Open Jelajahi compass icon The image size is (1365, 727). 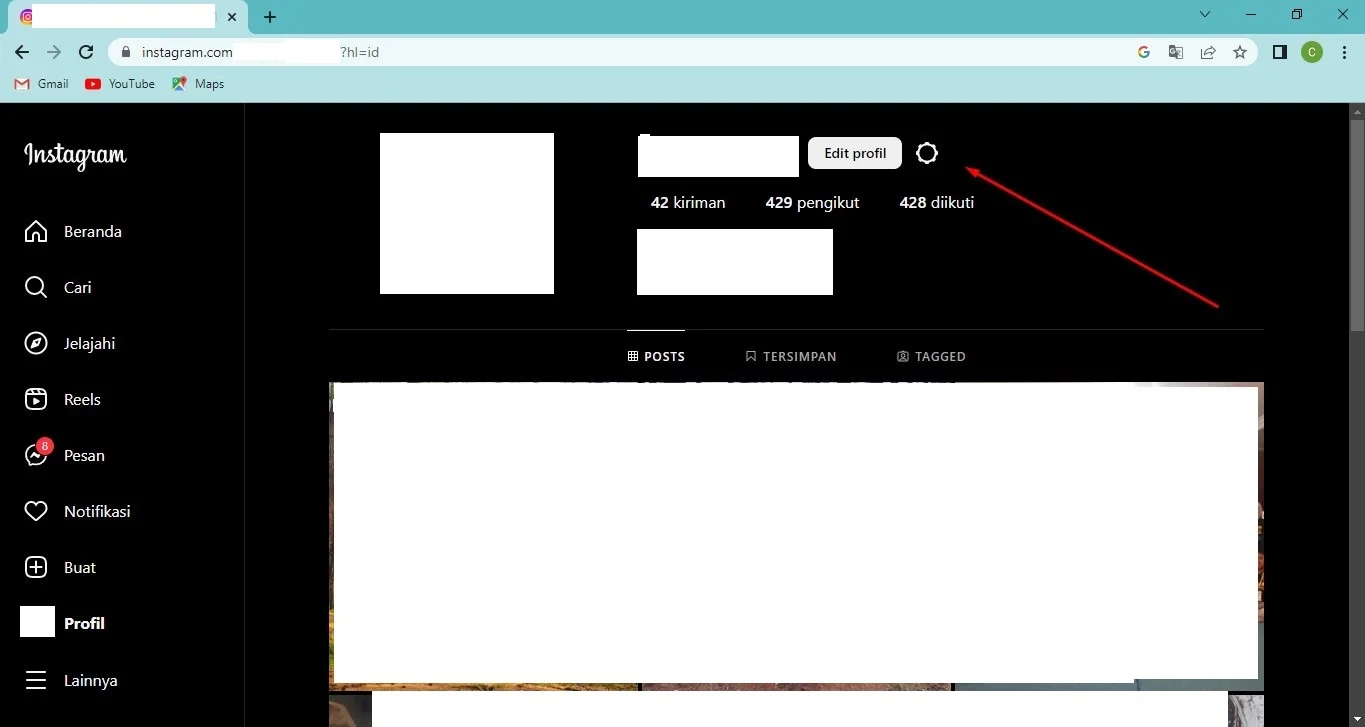[x=36, y=343]
